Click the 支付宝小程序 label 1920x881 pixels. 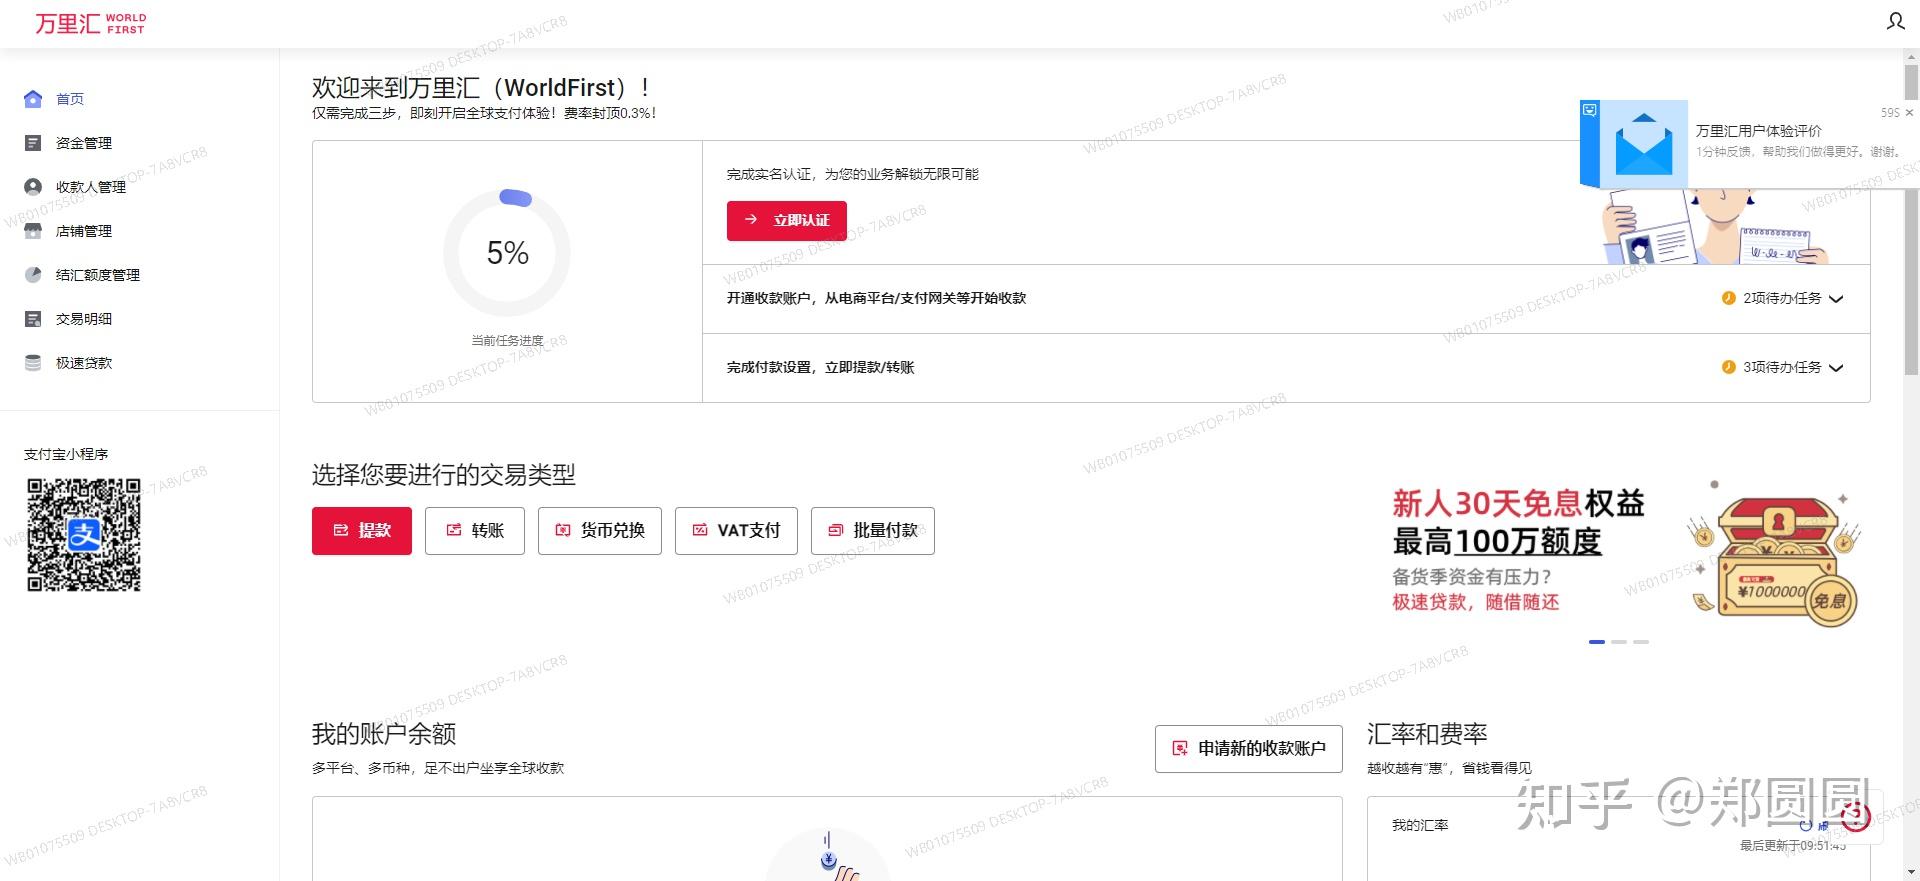[x=66, y=454]
